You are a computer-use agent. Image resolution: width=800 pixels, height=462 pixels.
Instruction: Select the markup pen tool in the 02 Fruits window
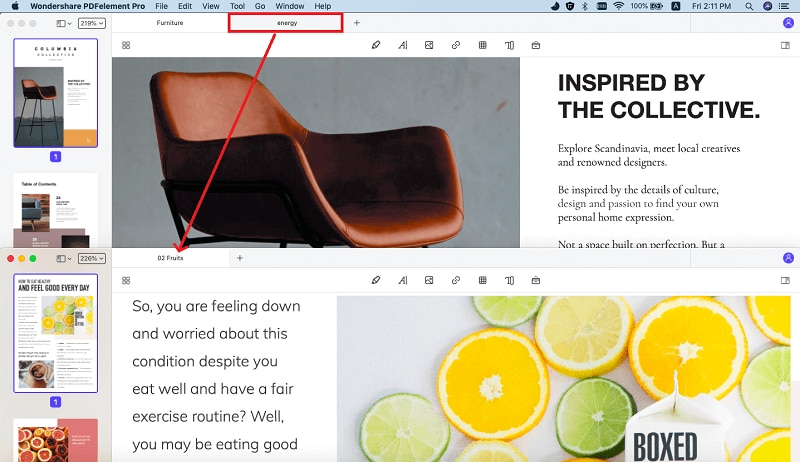(x=376, y=280)
